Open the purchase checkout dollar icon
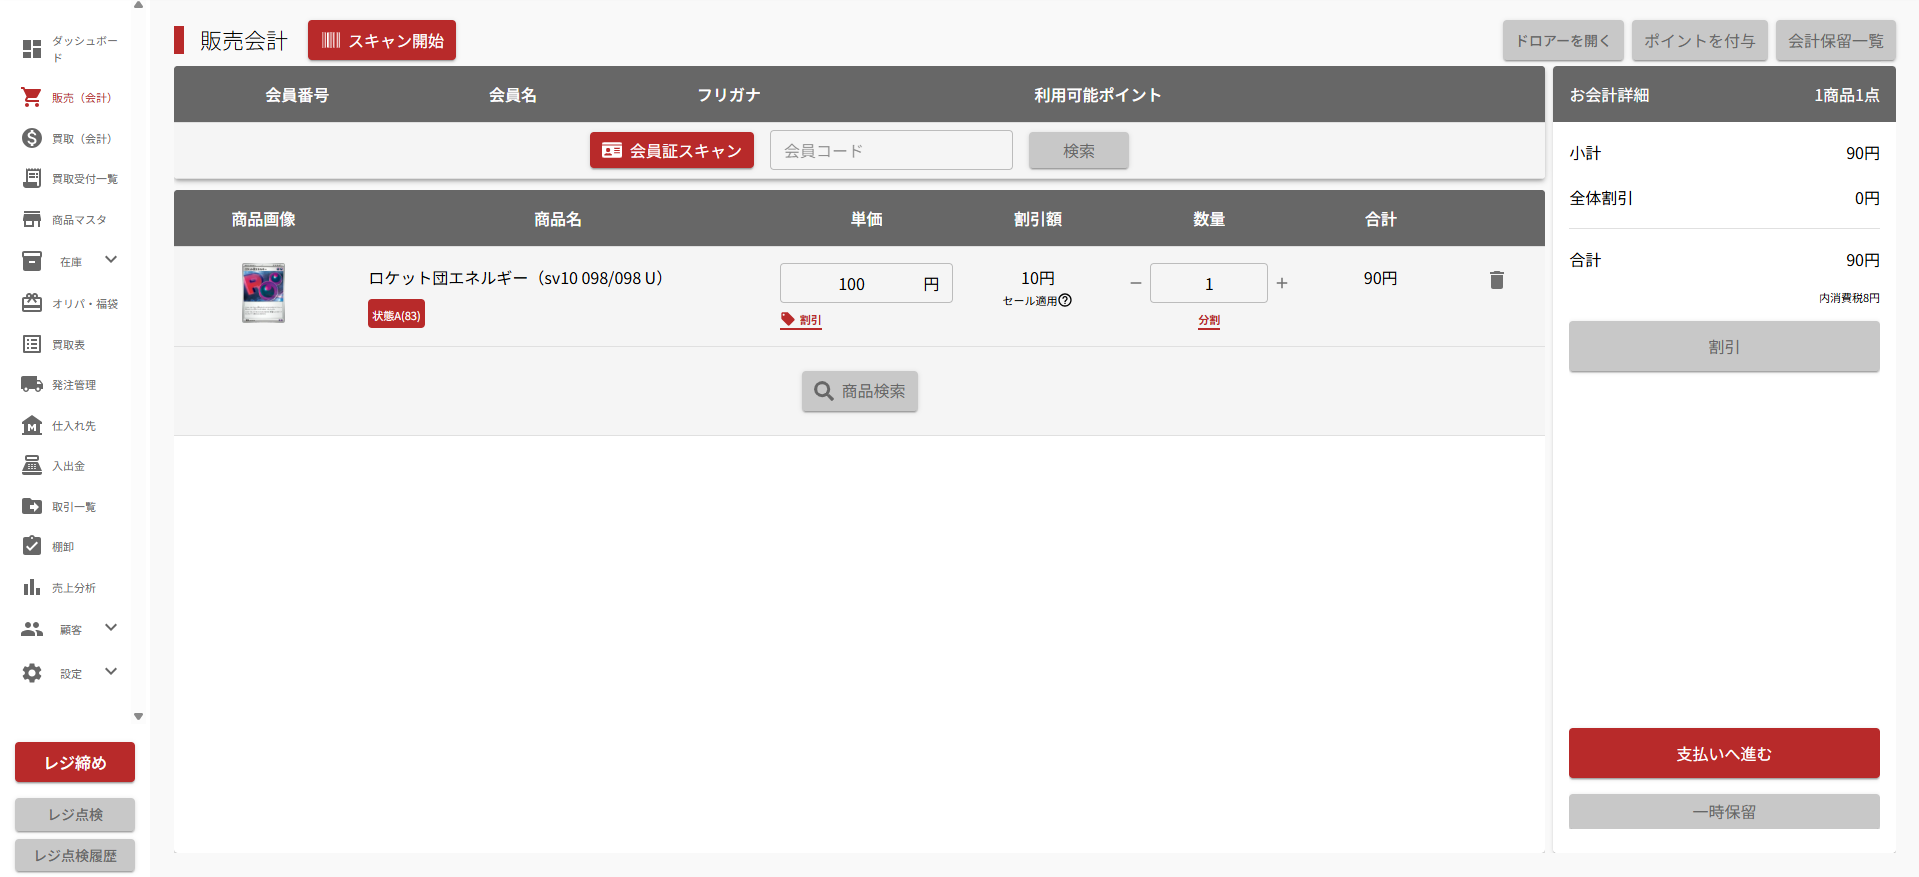Image resolution: width=1919 pixels, height=877 pixels. [x=32, y=138]
